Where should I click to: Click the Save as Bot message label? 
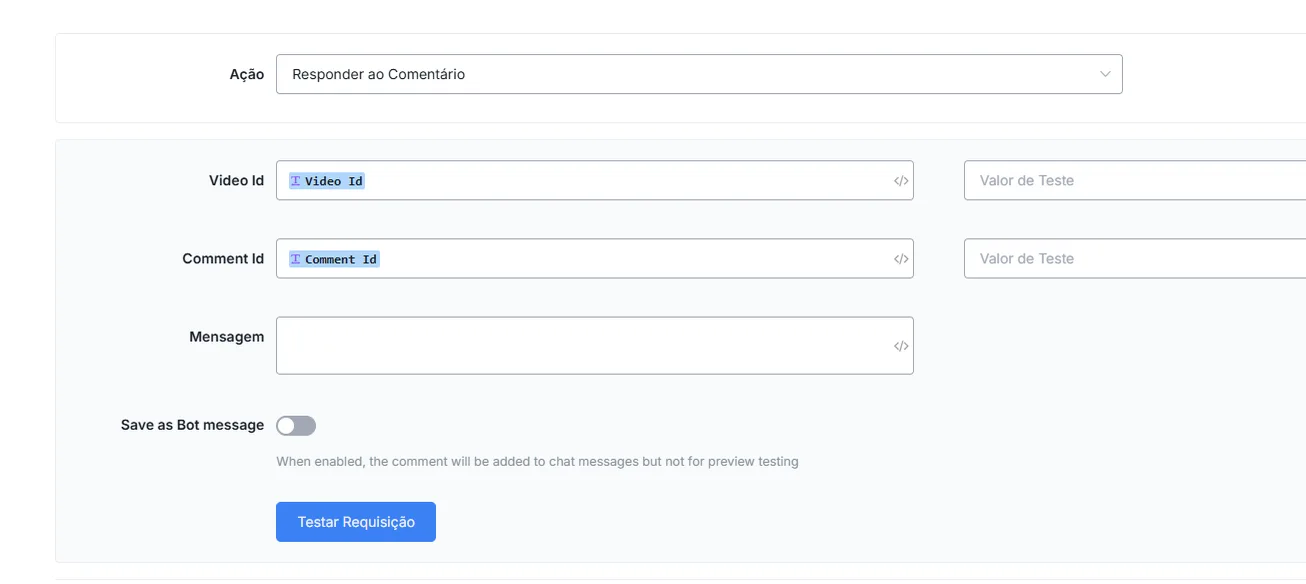coord(192,425)
